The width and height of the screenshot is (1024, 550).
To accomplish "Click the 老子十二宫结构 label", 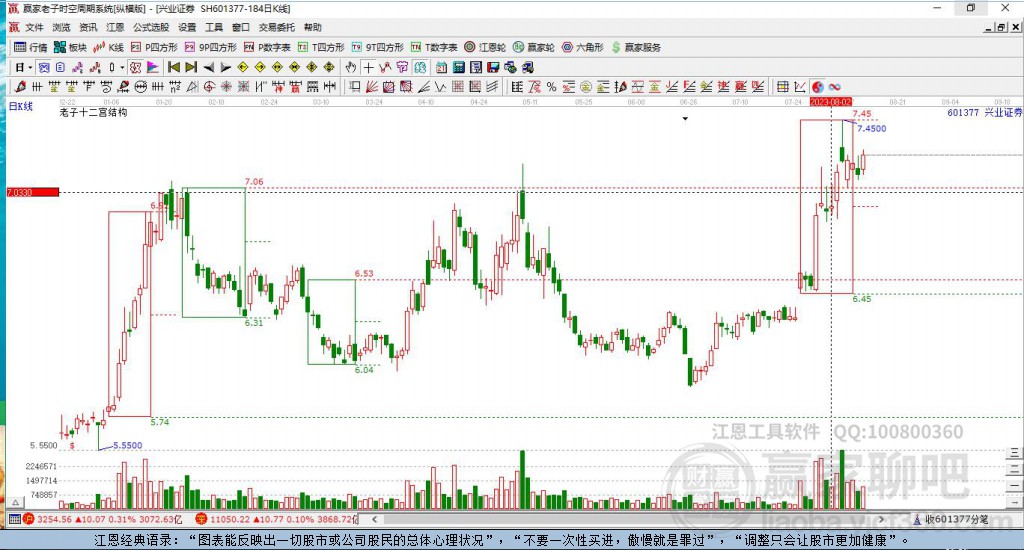I will [x=93, y=112].
